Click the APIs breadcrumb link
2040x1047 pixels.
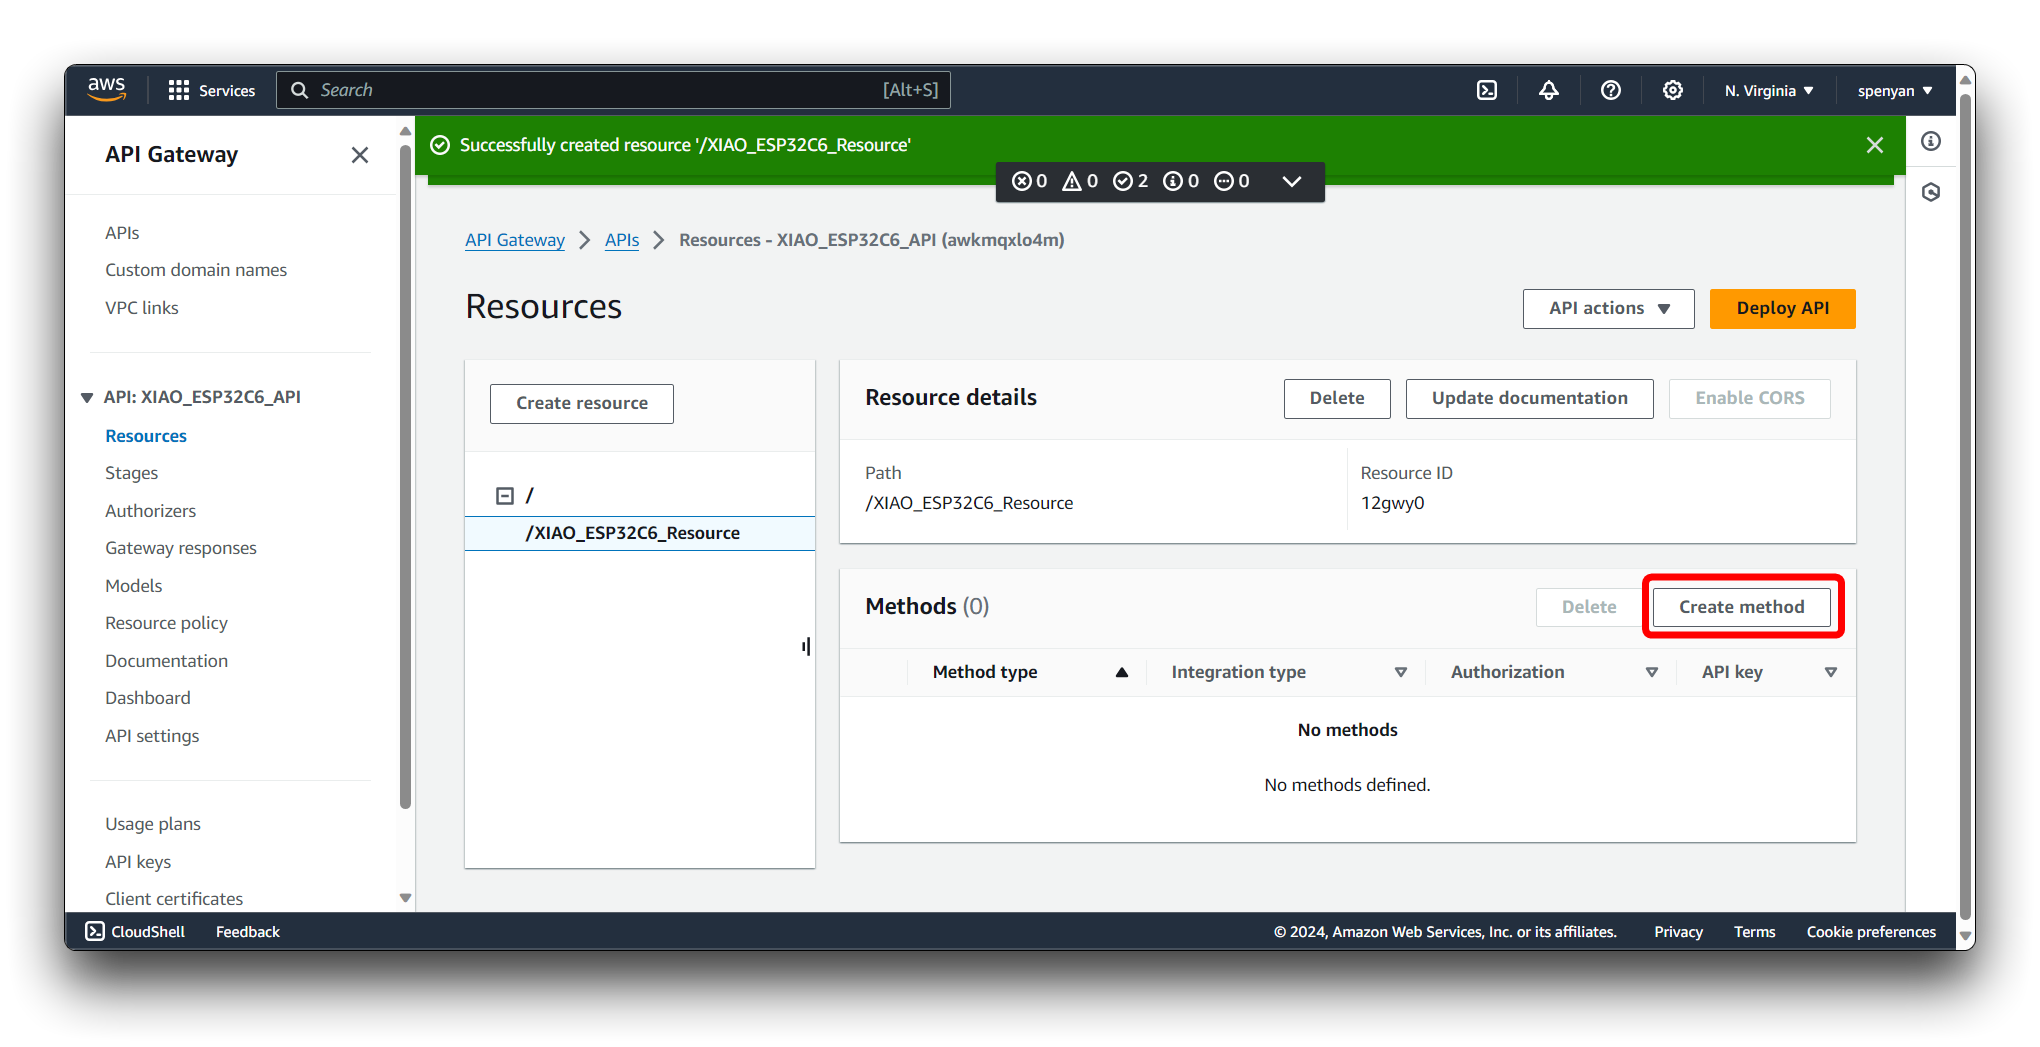[622, 240]
